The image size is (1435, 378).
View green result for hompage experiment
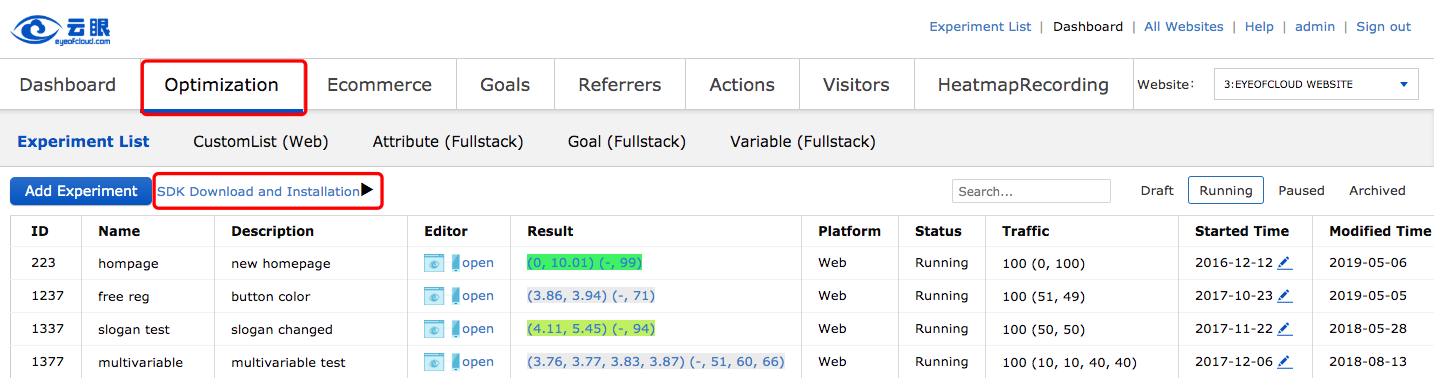tap(584, 263)
